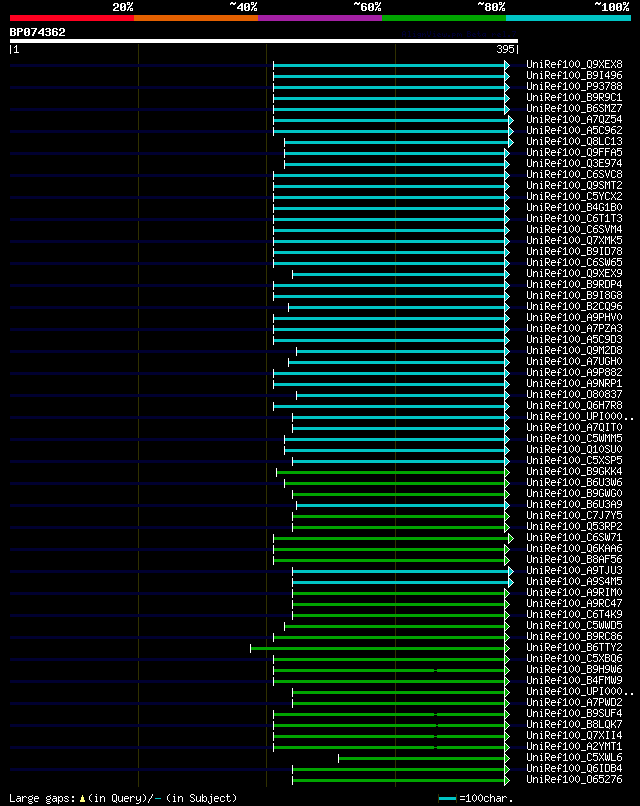Select the UniRef100_C5WMM5 label
This screenshot has height=806, width=640.
[574, 439]
